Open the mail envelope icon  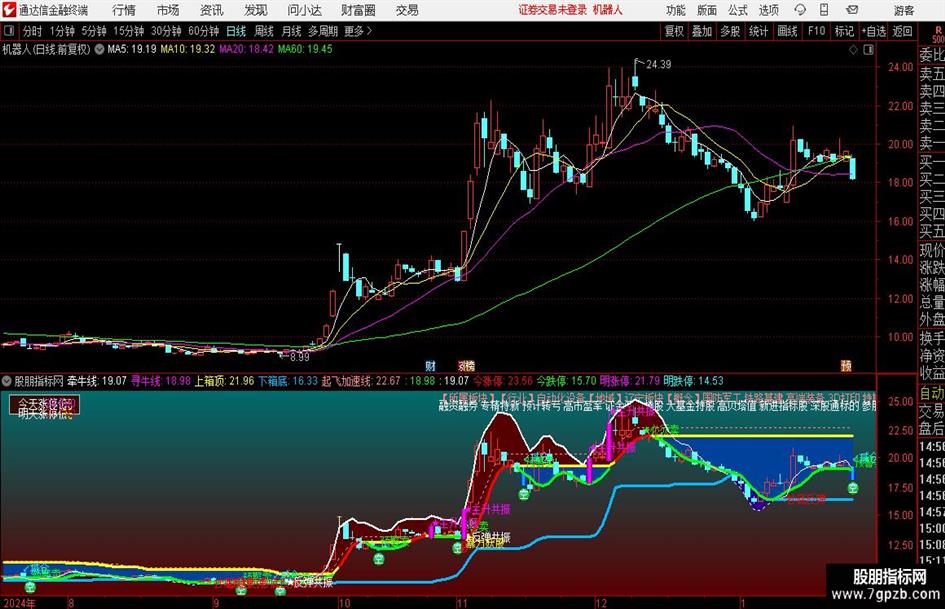(852, 10)
